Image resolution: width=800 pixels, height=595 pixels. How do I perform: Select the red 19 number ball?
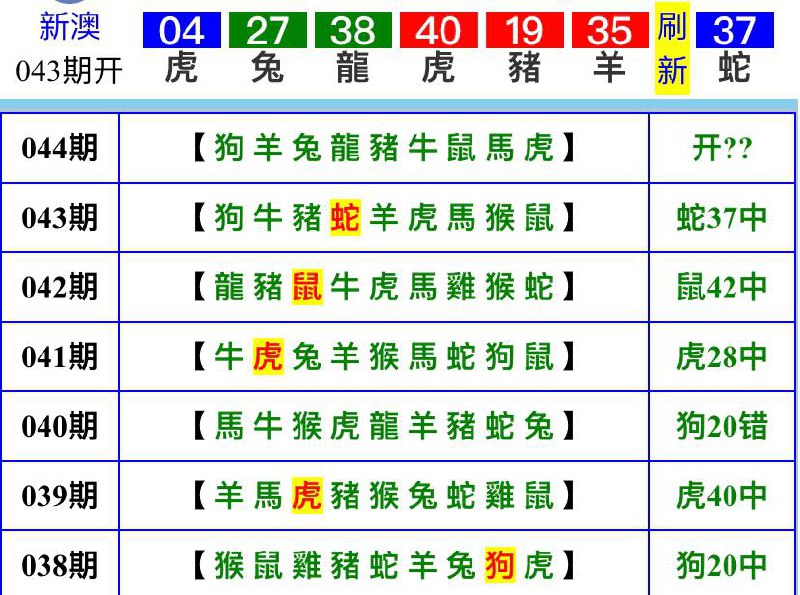524,30
